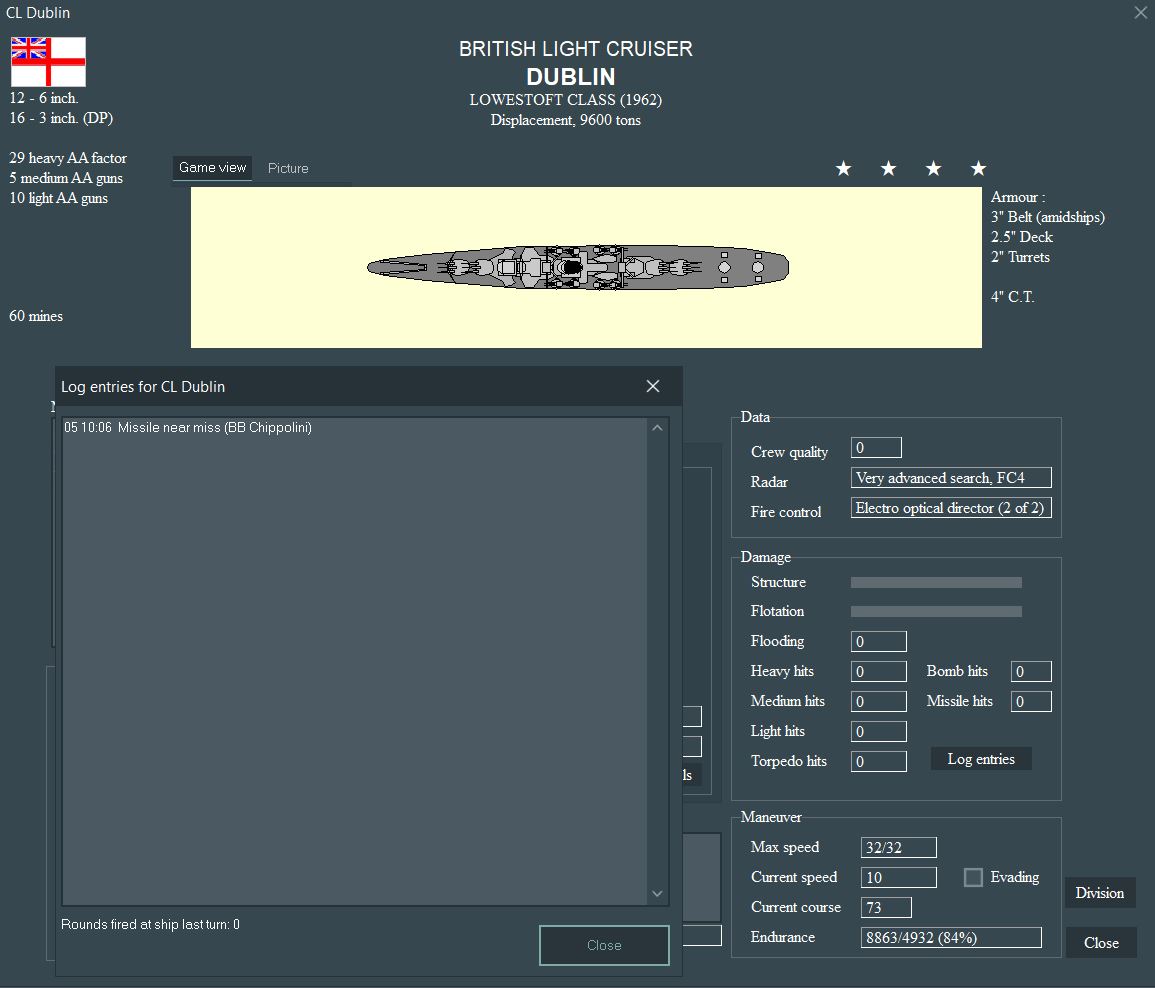
Task: Click the 'Displacement, 9600 tons' text
Action: pos(566,120)
